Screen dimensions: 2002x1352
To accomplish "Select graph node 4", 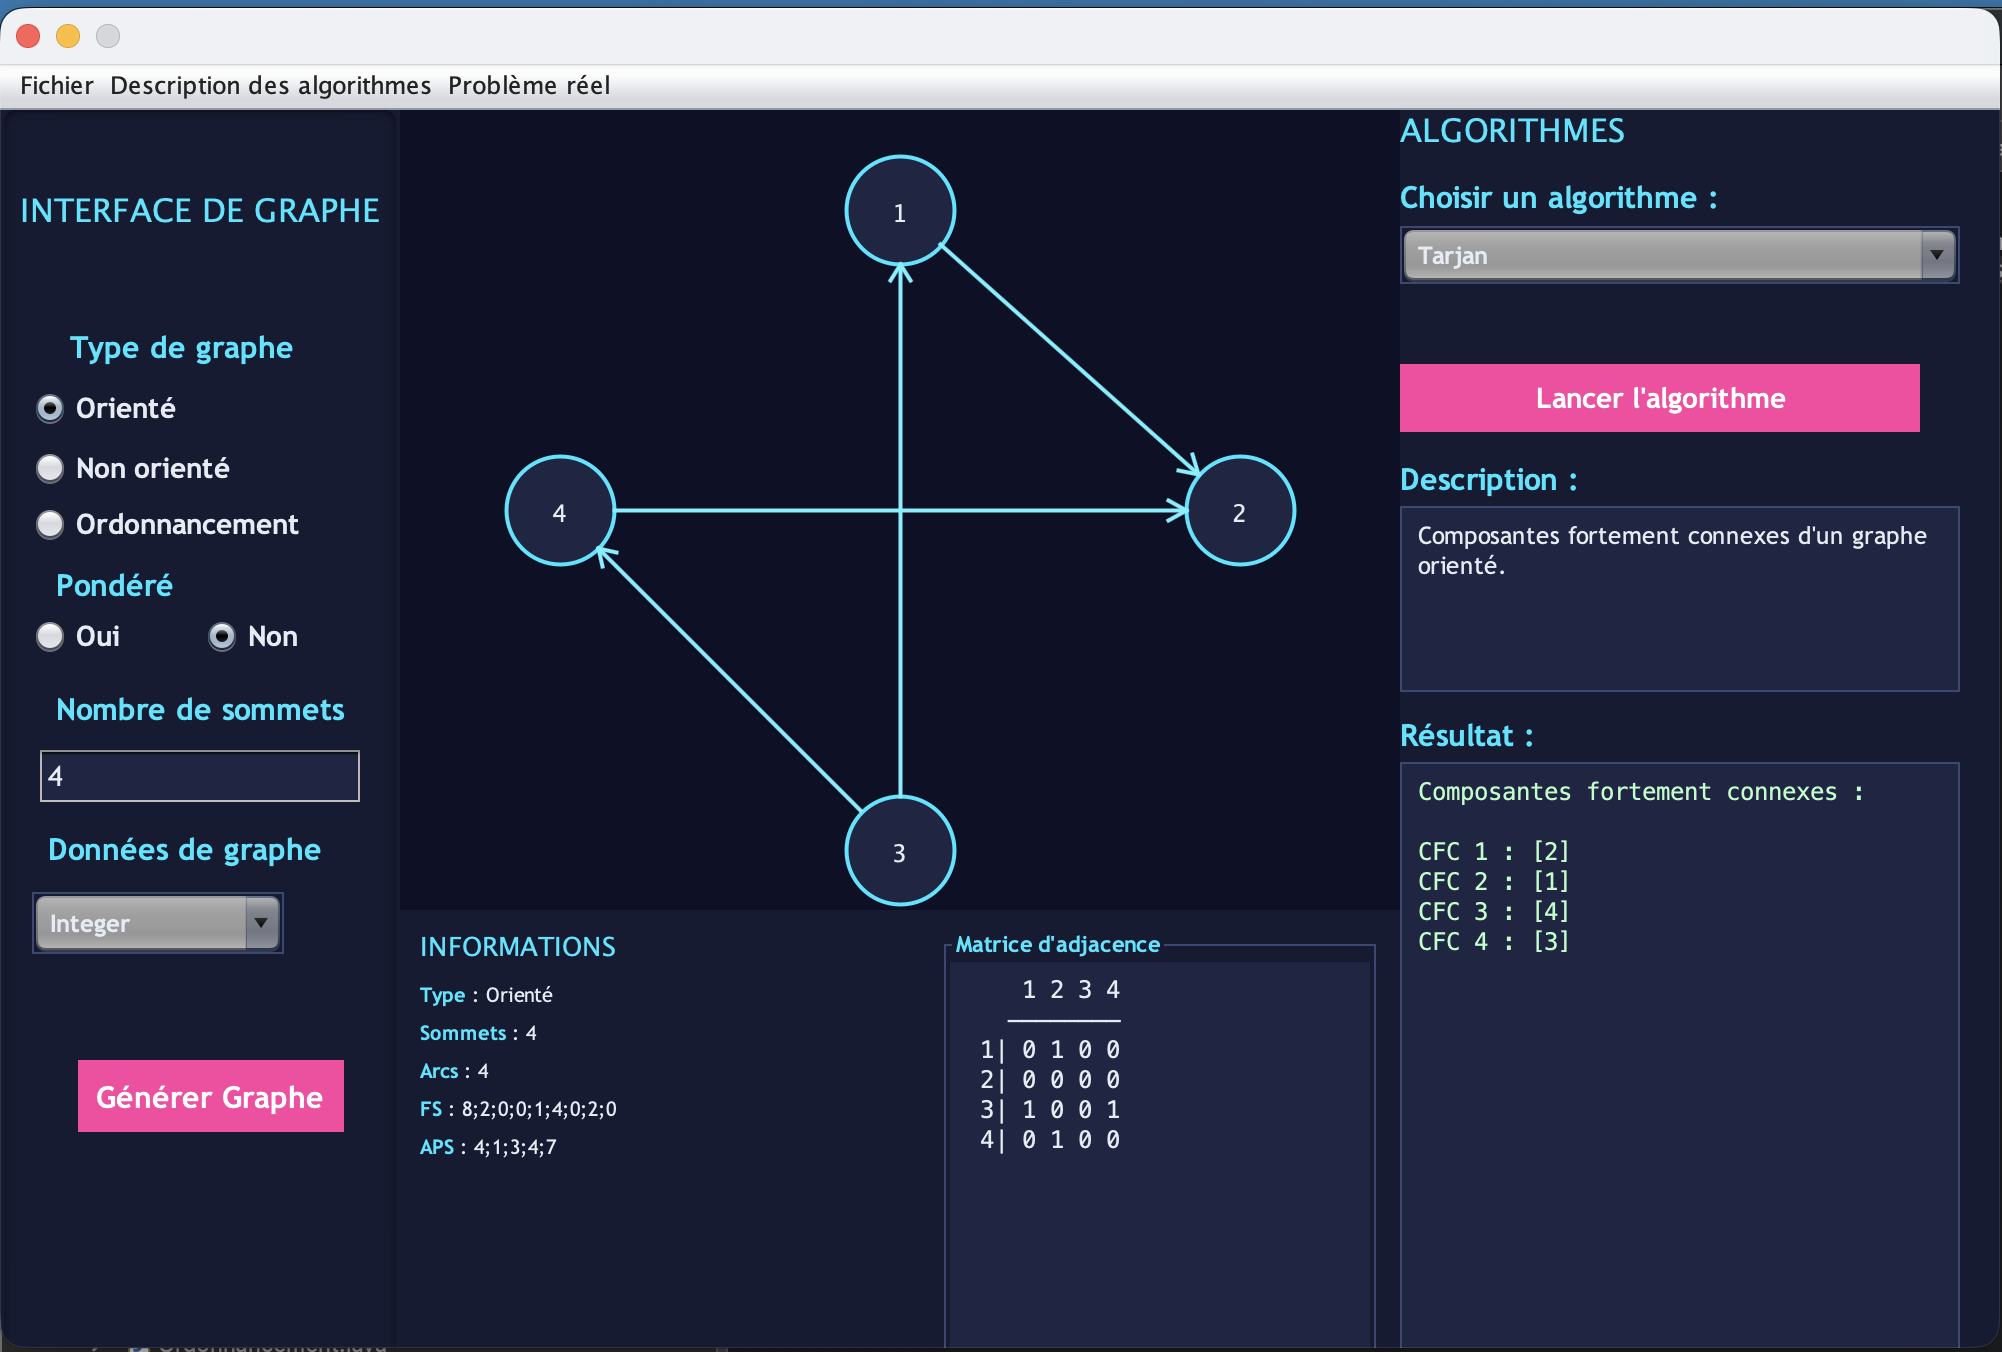I will point(560,511).
